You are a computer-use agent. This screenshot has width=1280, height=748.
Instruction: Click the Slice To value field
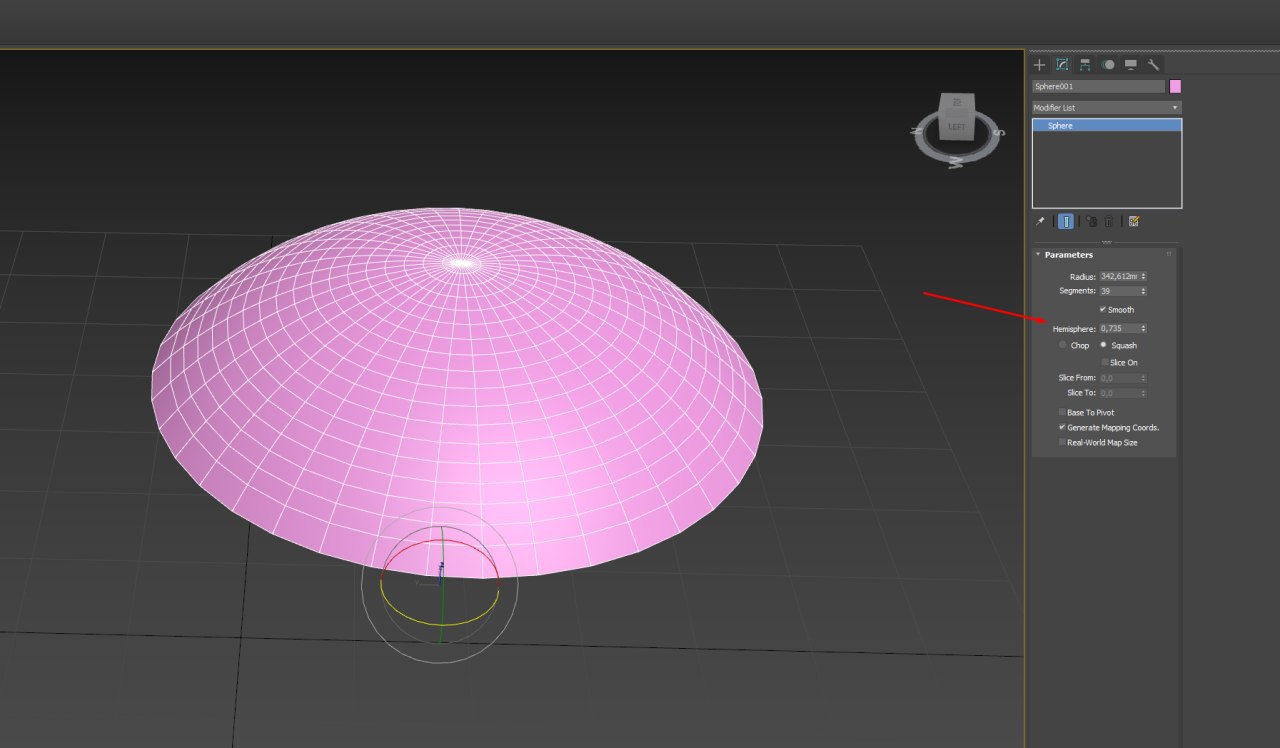click(1118, 393)
